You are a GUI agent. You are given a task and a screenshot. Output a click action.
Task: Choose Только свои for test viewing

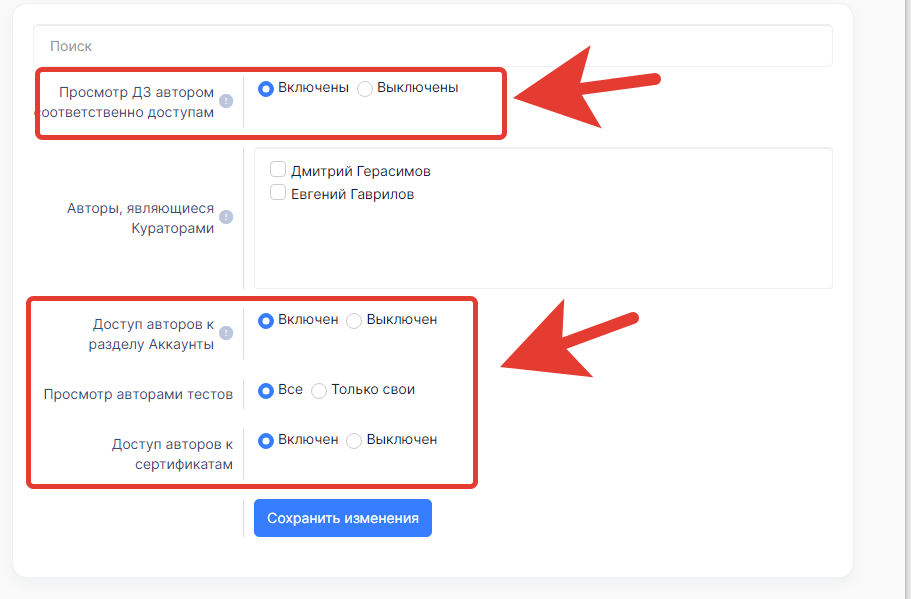(319, 391)
